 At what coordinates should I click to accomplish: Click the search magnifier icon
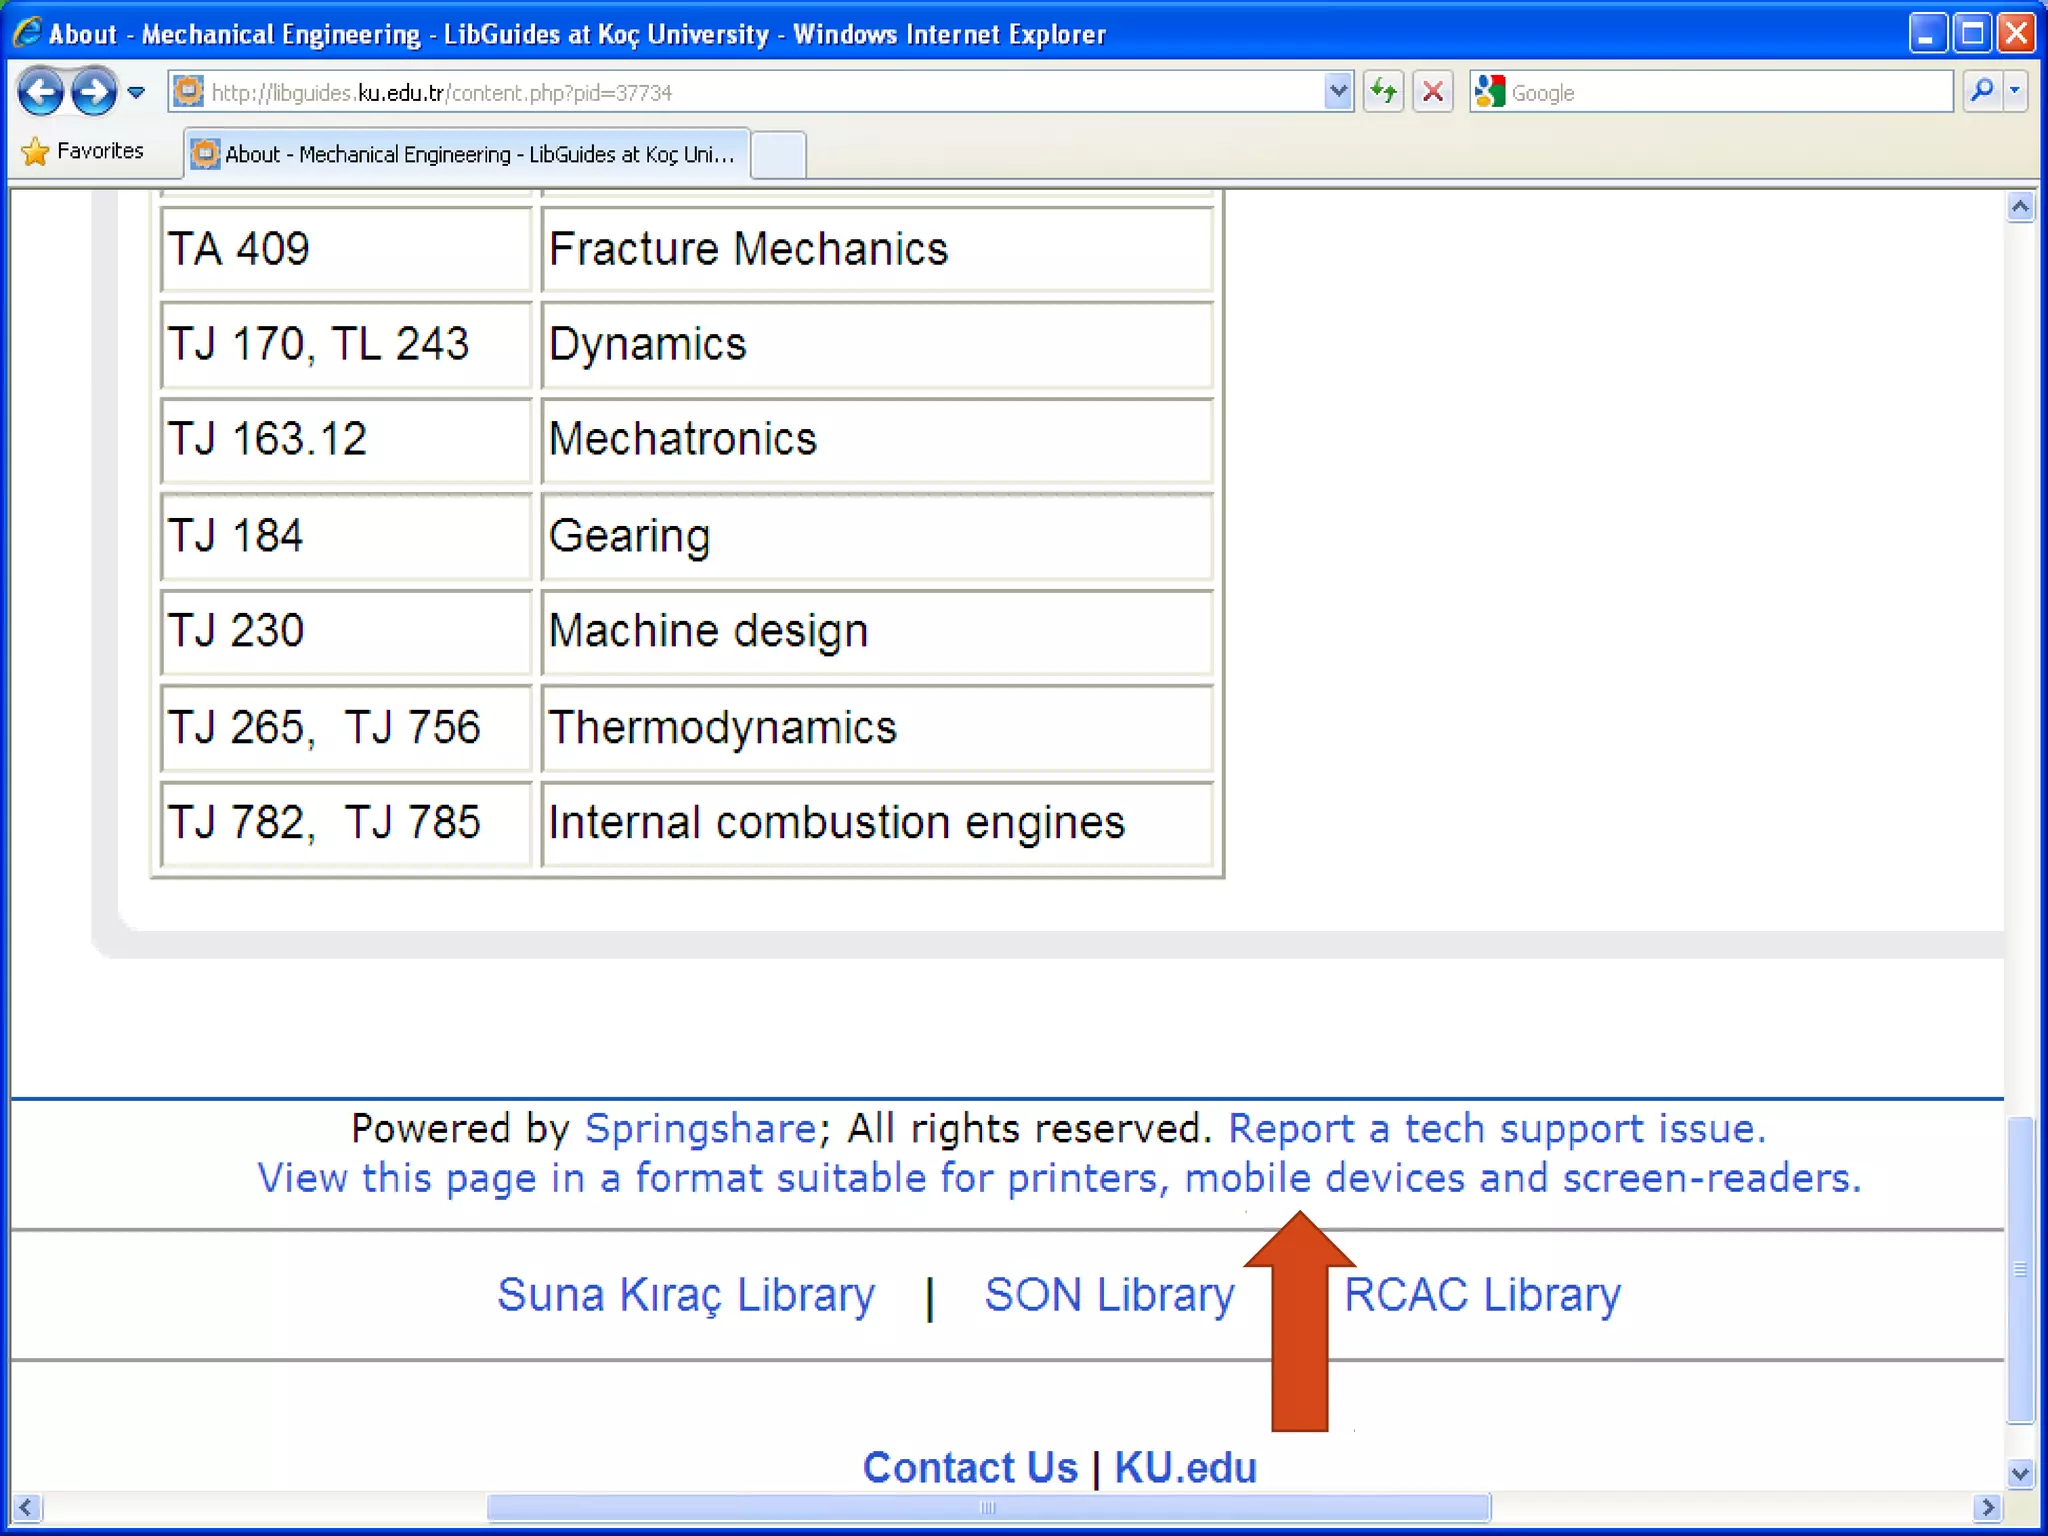point(1981,92)
